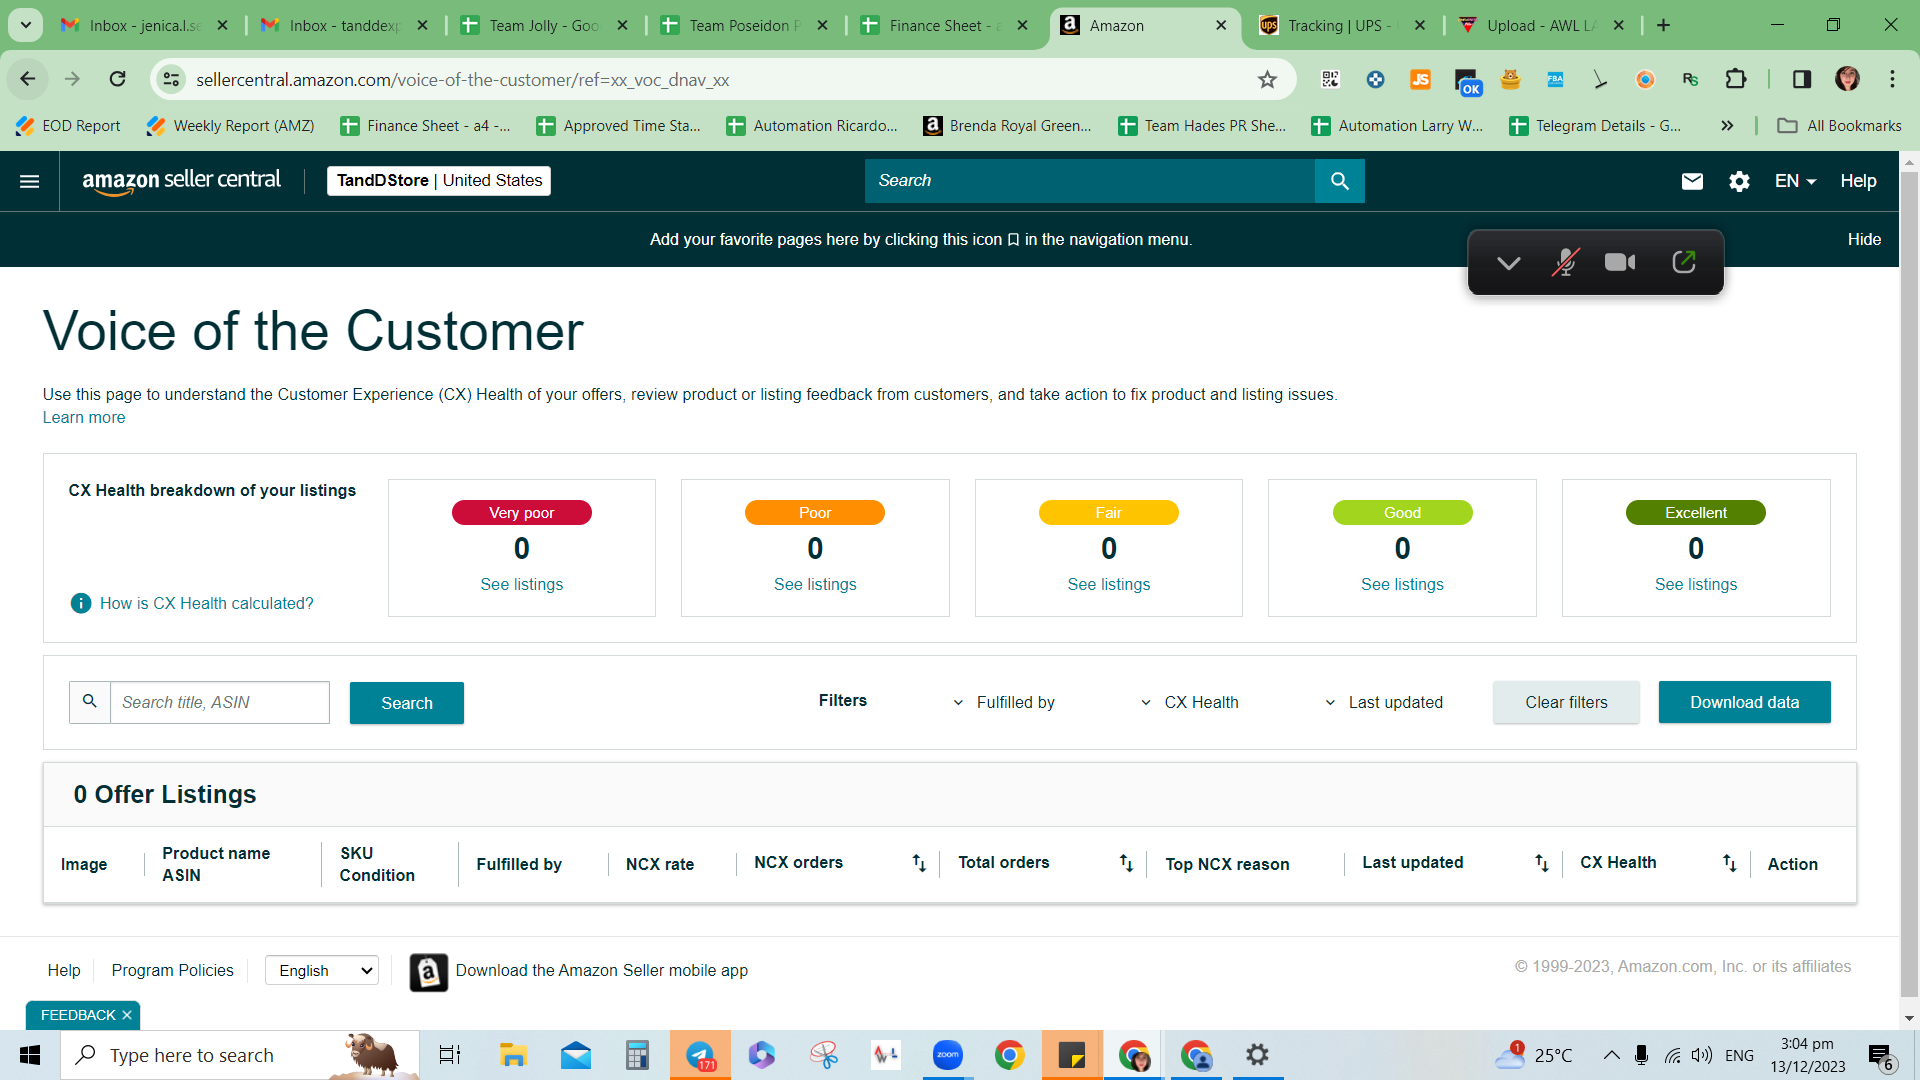Bookmark this page with the star icon
Image resolution: width=1920 pixels, height=1080 pixels.
pos(1267,80)
